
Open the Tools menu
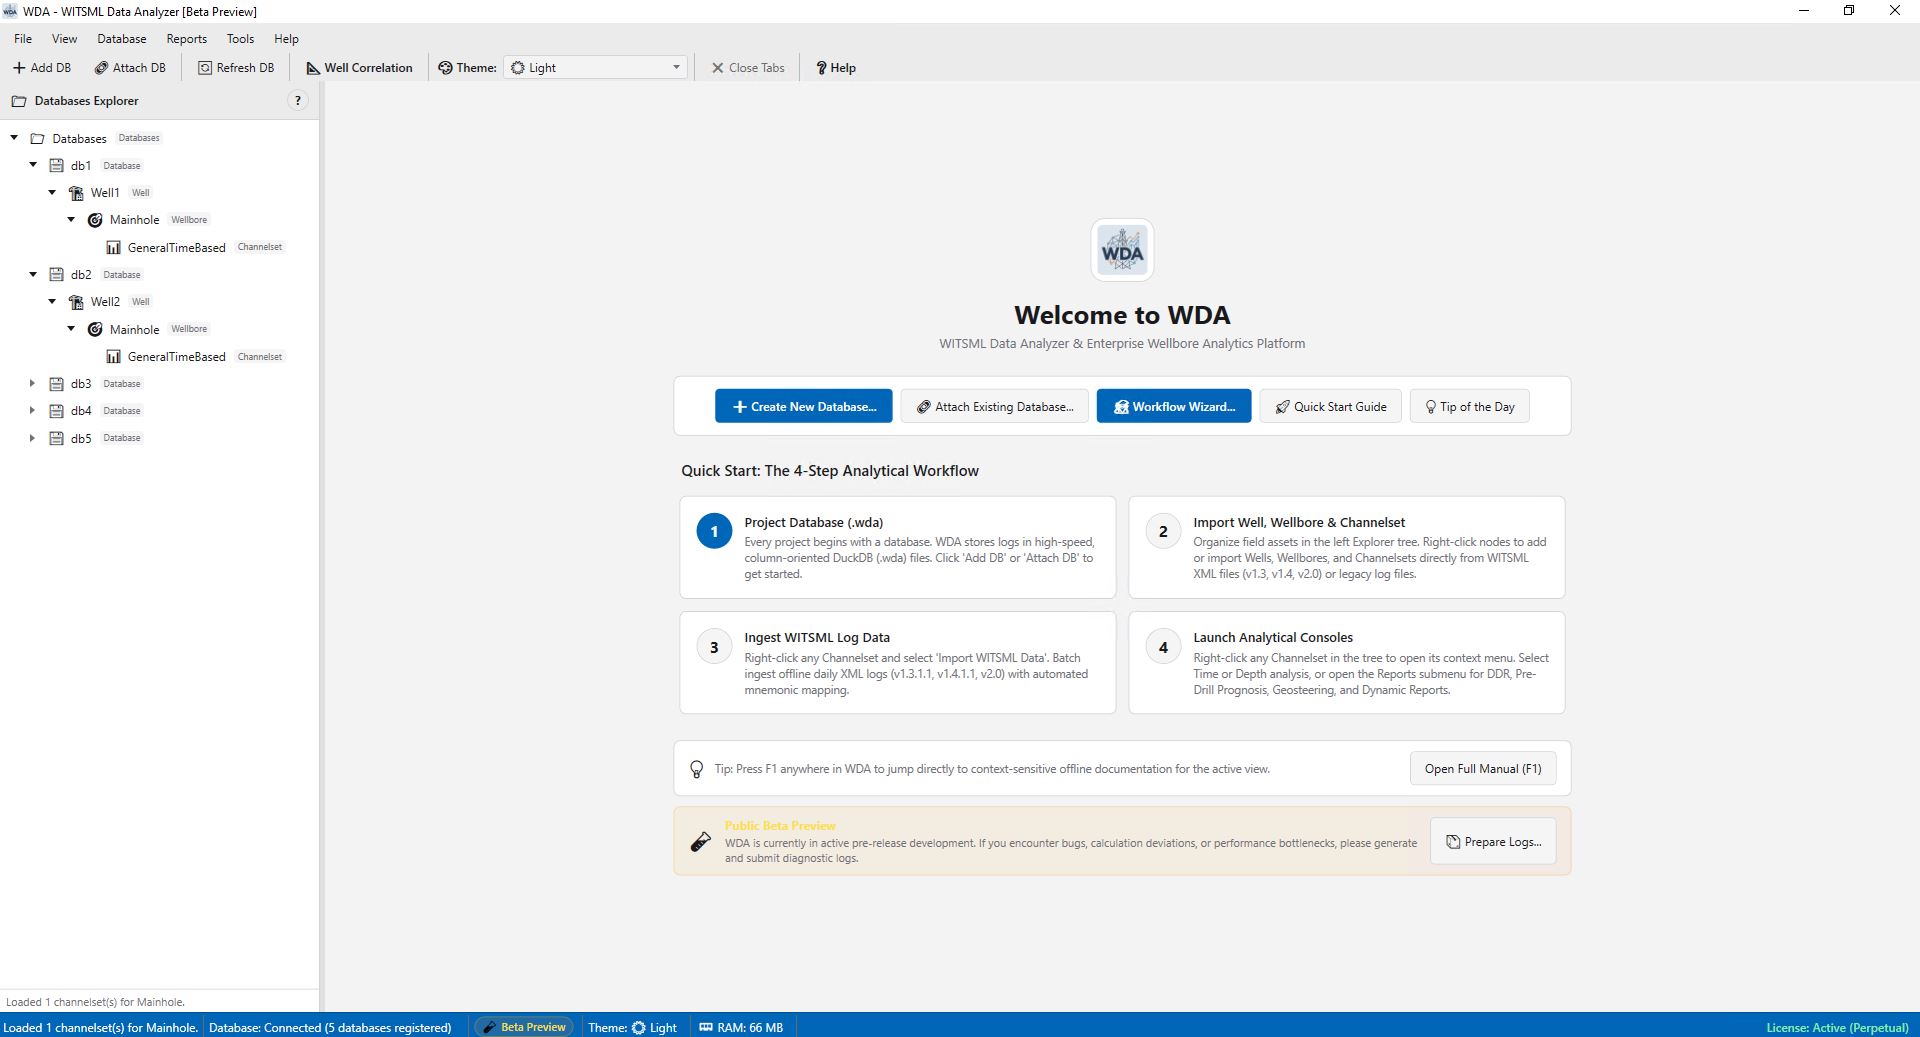click(x=240, y=39)
